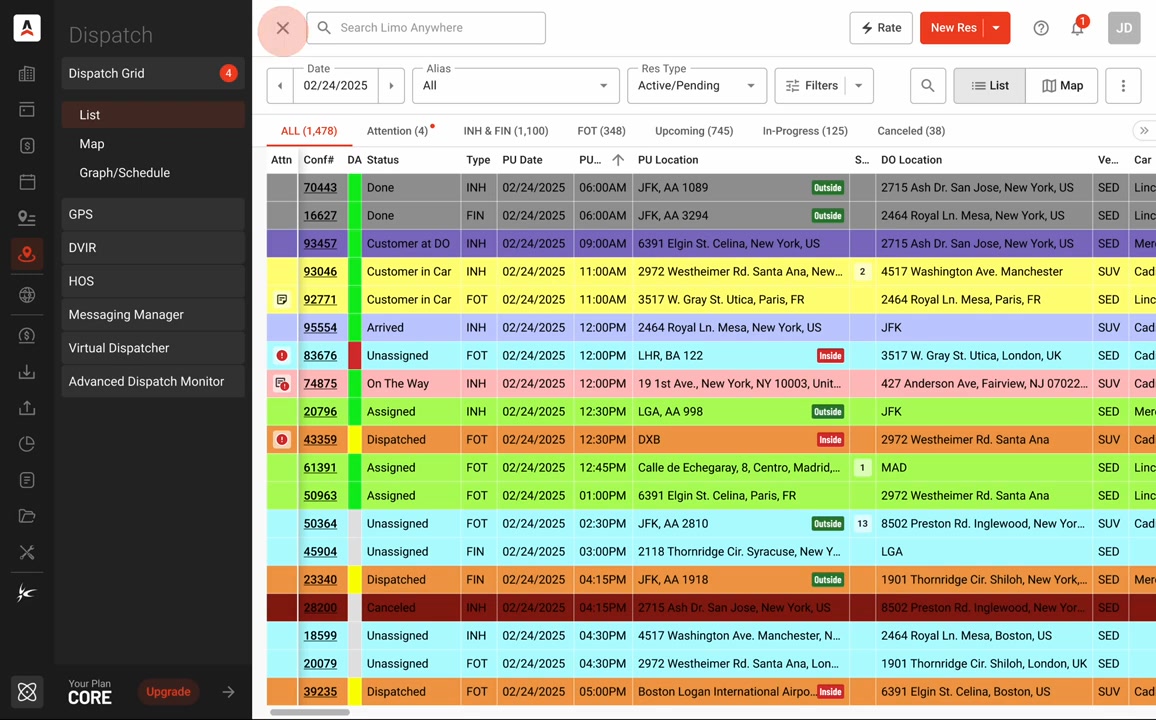Click the Filters button
The image size is (1156, 720).
point(811,85)
